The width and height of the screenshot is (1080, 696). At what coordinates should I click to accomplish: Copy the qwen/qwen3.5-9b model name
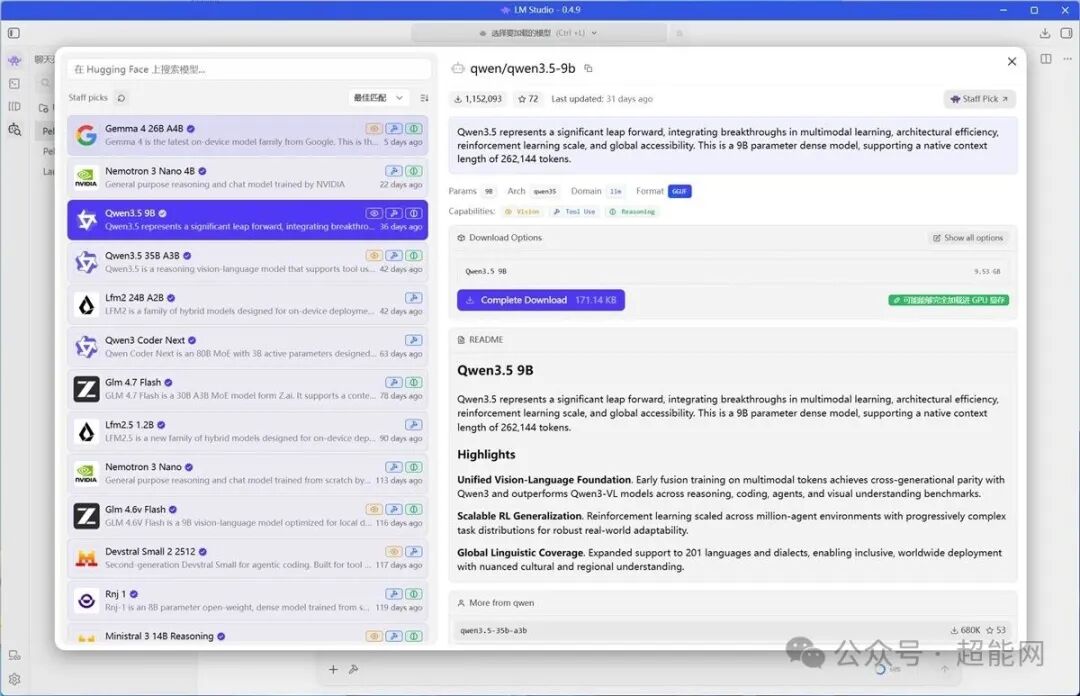click(x=588, y=68)
